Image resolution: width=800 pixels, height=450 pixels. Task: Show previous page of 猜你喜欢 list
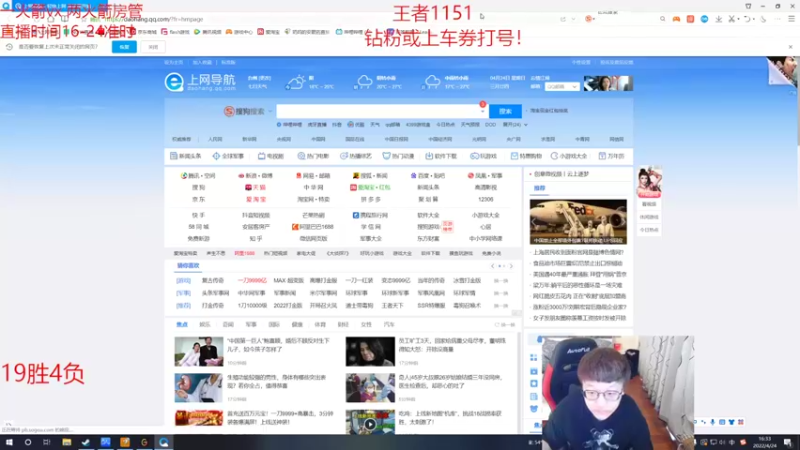click(492, 266)
